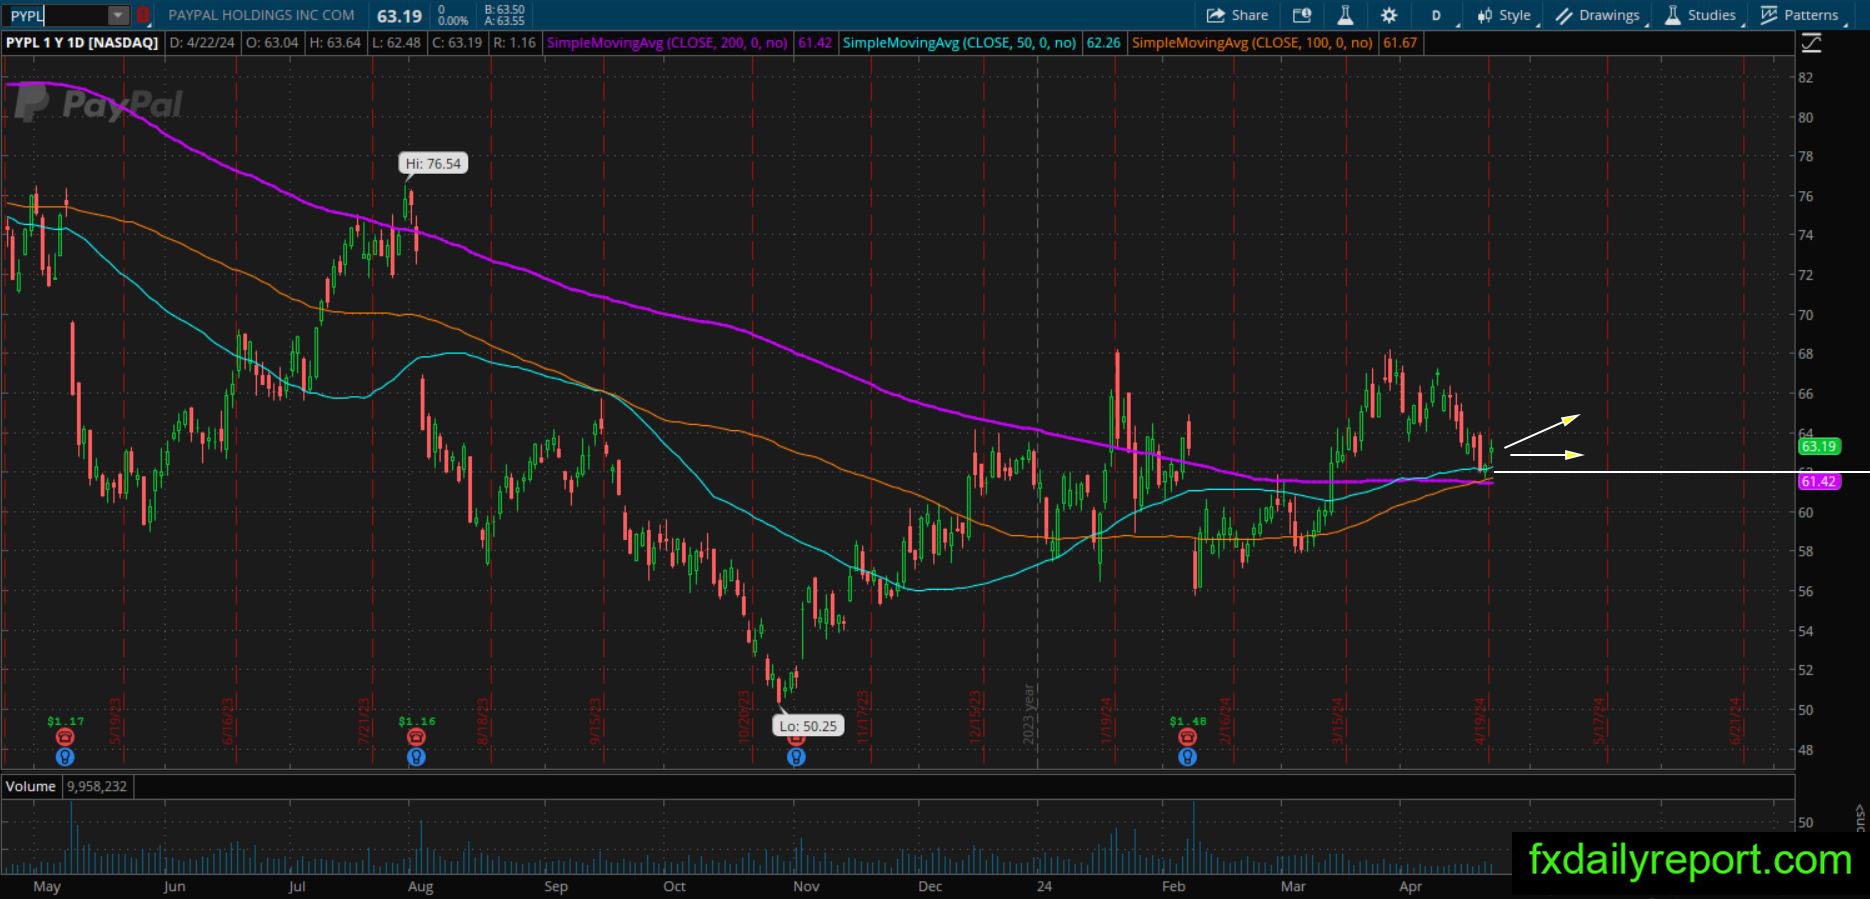Click the 'PYPL 1 Y 1D [NASDAQ]' chart label
This screenshot has height=899, width=1870.
(x=82, y=43)
